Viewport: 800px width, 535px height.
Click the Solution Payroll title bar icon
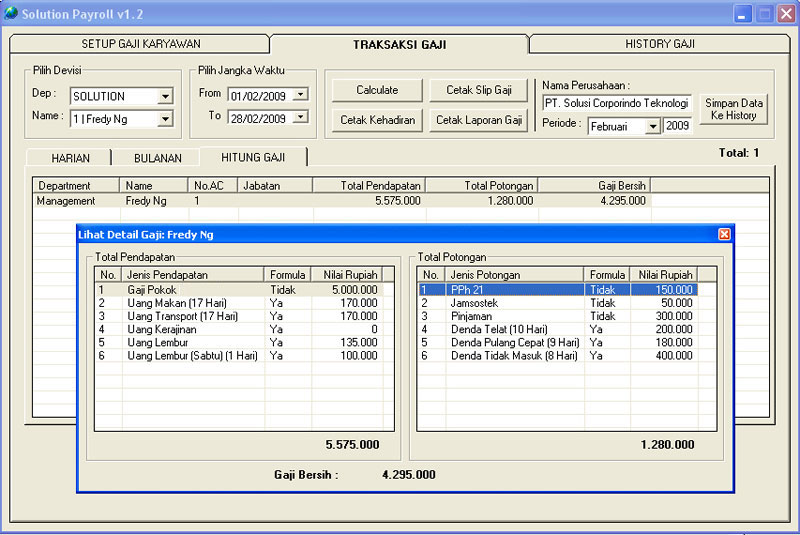click(11, 13)
